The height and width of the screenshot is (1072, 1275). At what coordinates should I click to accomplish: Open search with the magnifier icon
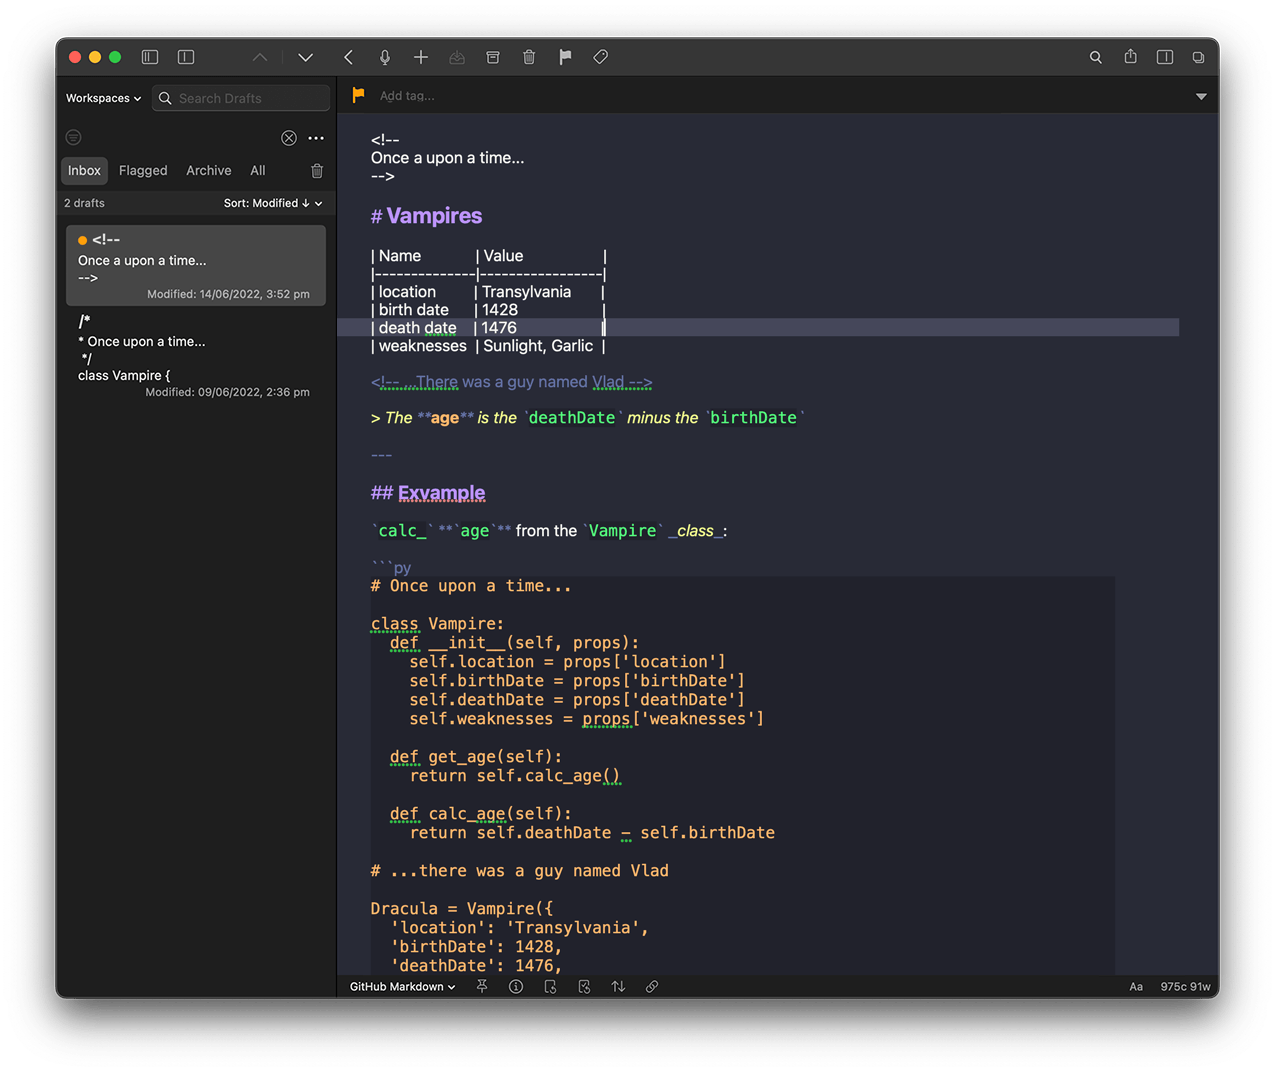[1095, 57]
